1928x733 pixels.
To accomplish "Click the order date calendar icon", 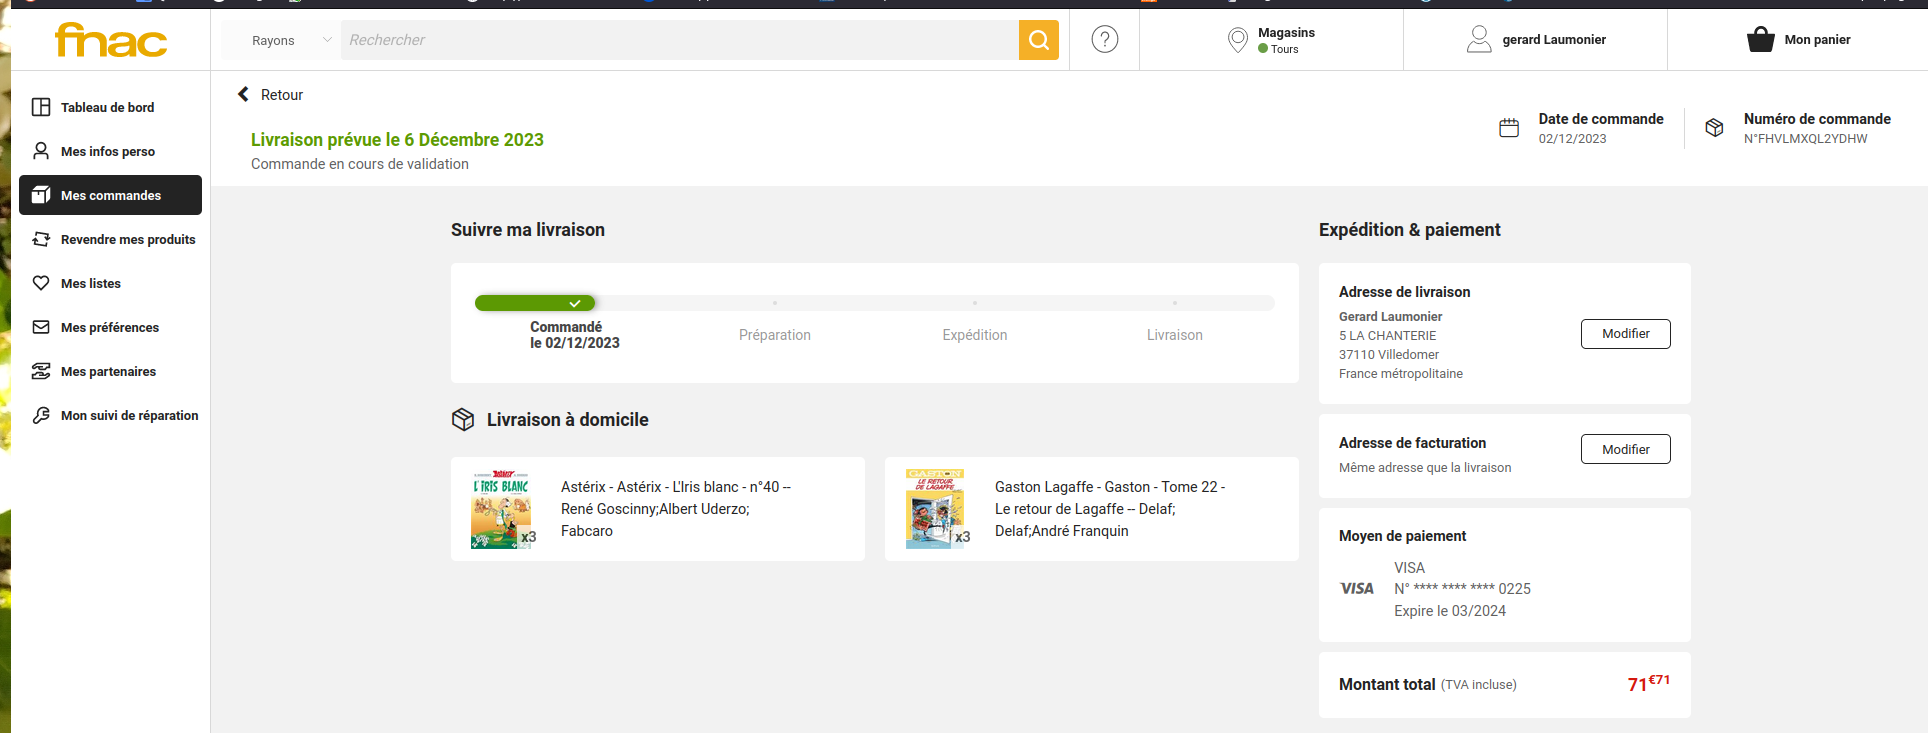I will coord(1509,128).
